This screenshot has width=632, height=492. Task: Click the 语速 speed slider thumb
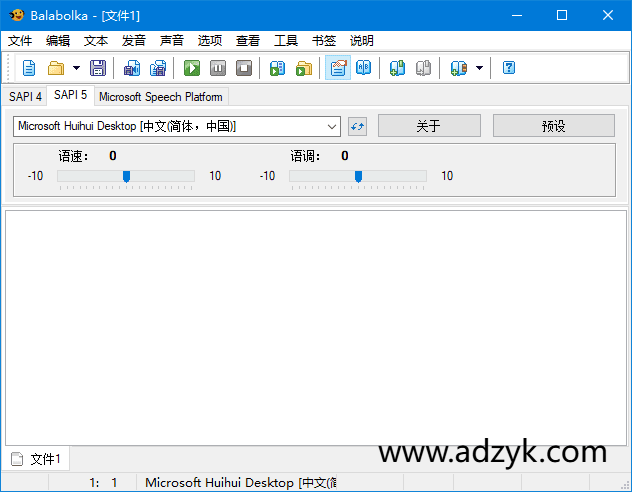pos(126,176)
